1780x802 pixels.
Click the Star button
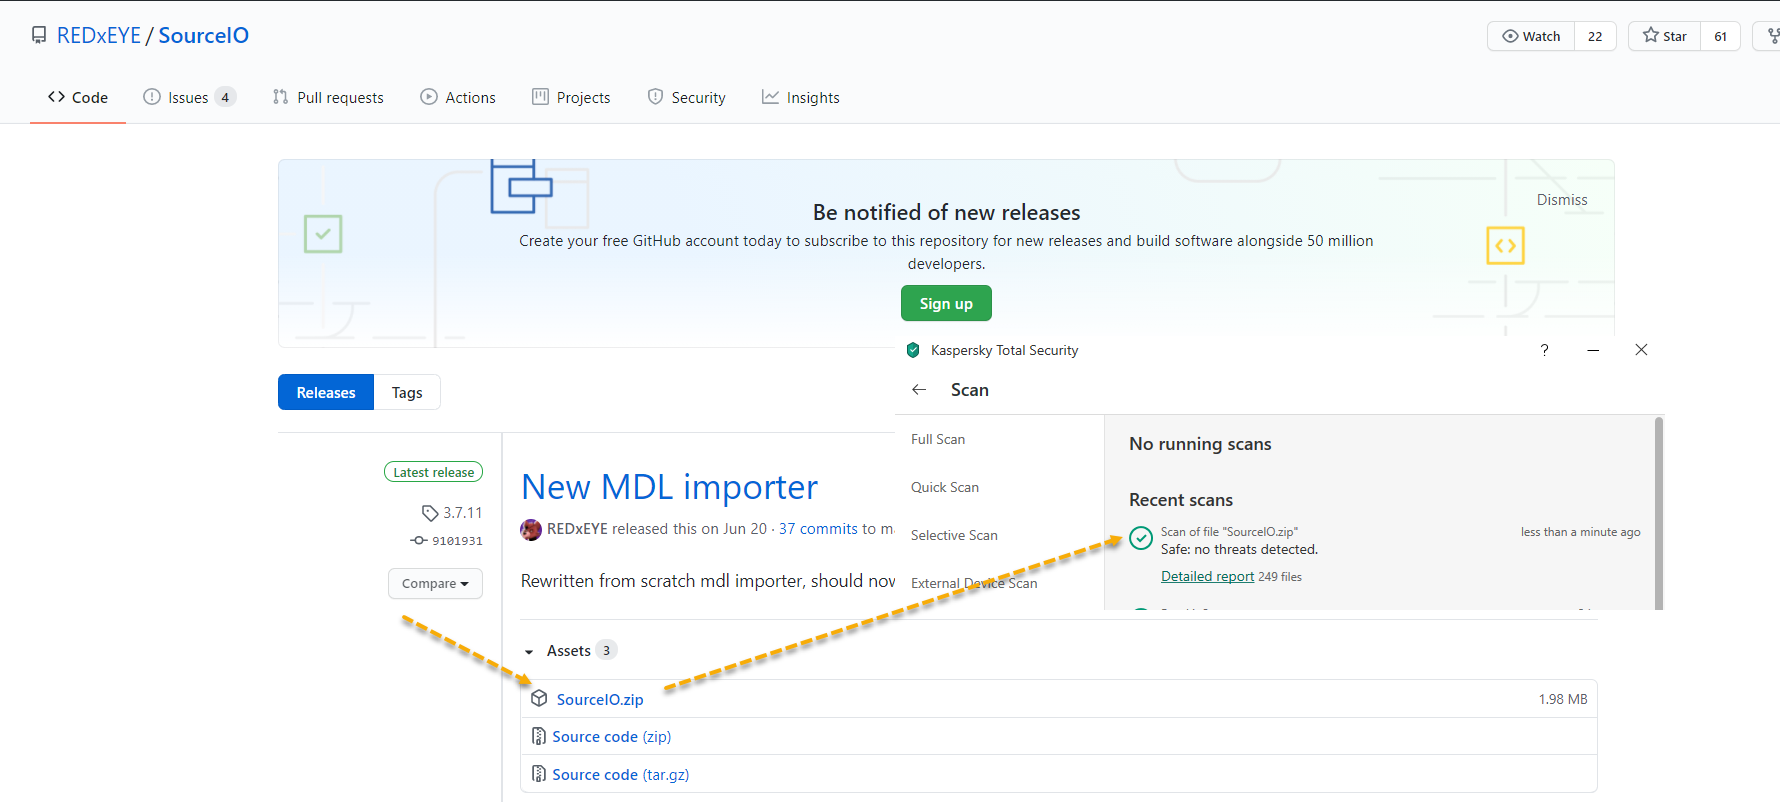point(1665,36)
